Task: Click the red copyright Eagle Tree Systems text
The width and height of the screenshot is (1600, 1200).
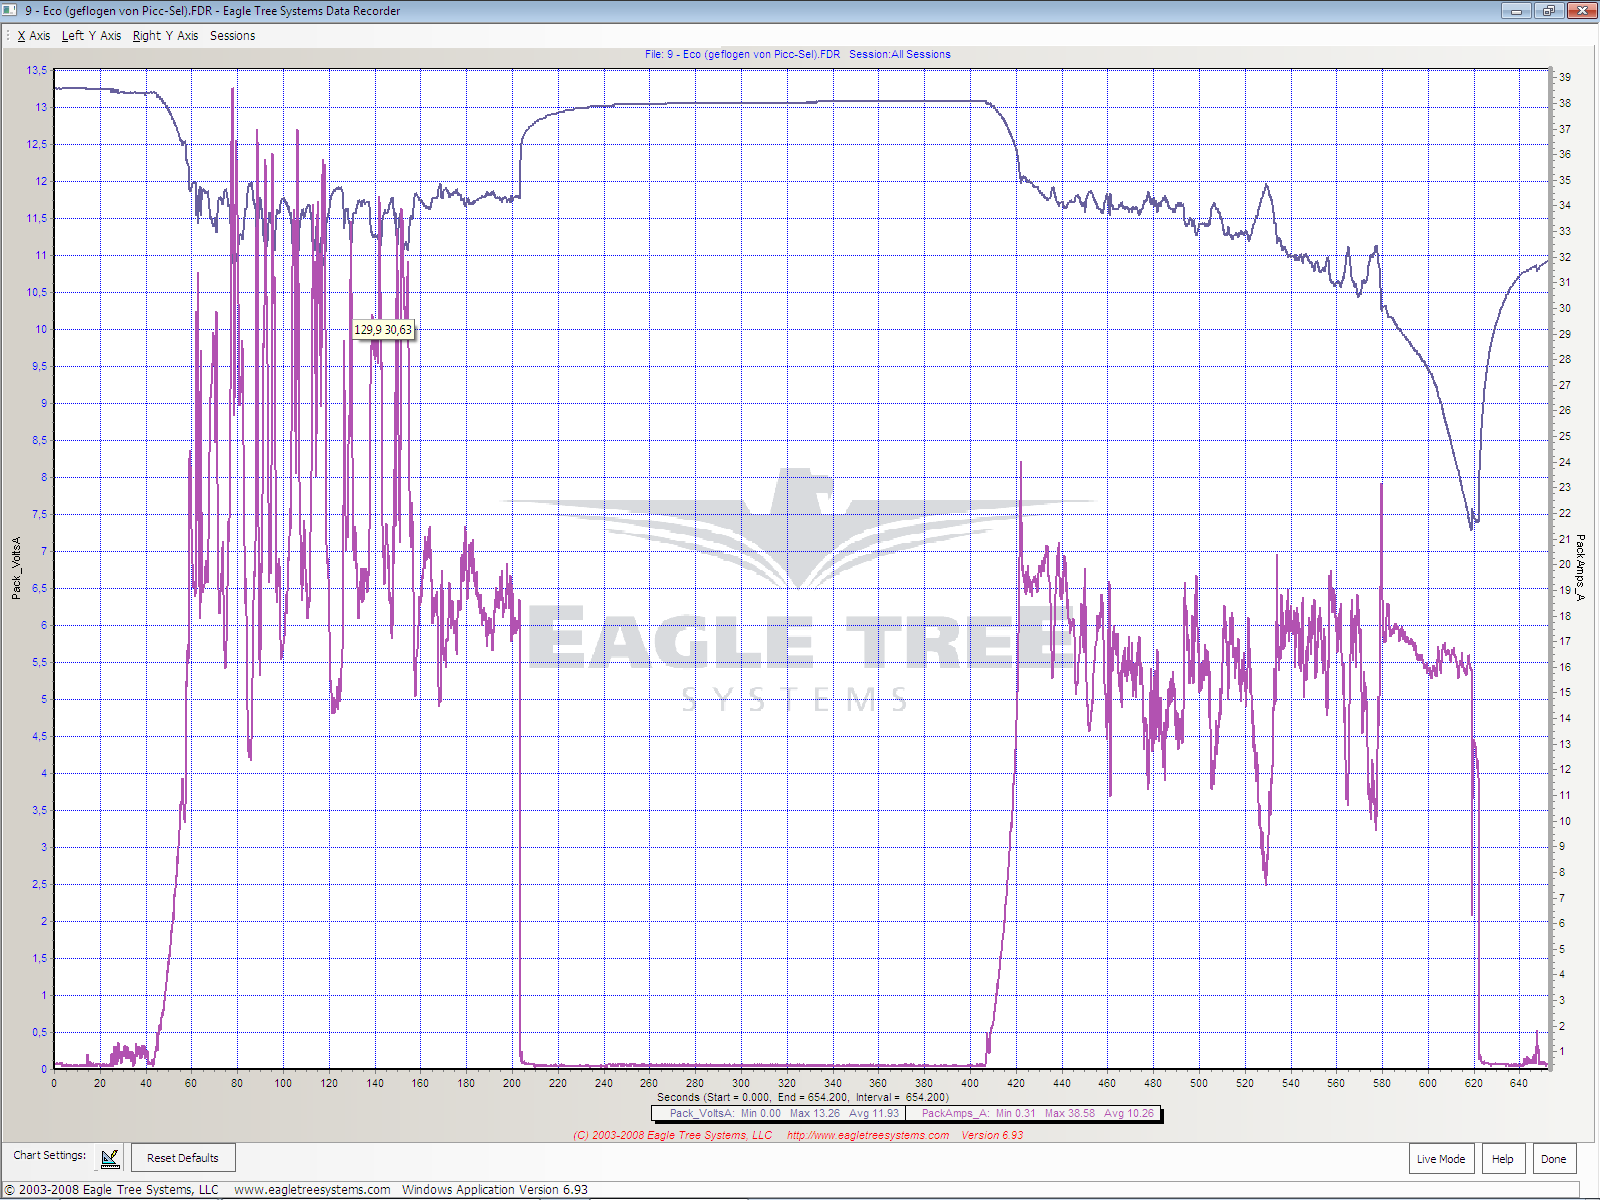Action: tap(672, 1136)
